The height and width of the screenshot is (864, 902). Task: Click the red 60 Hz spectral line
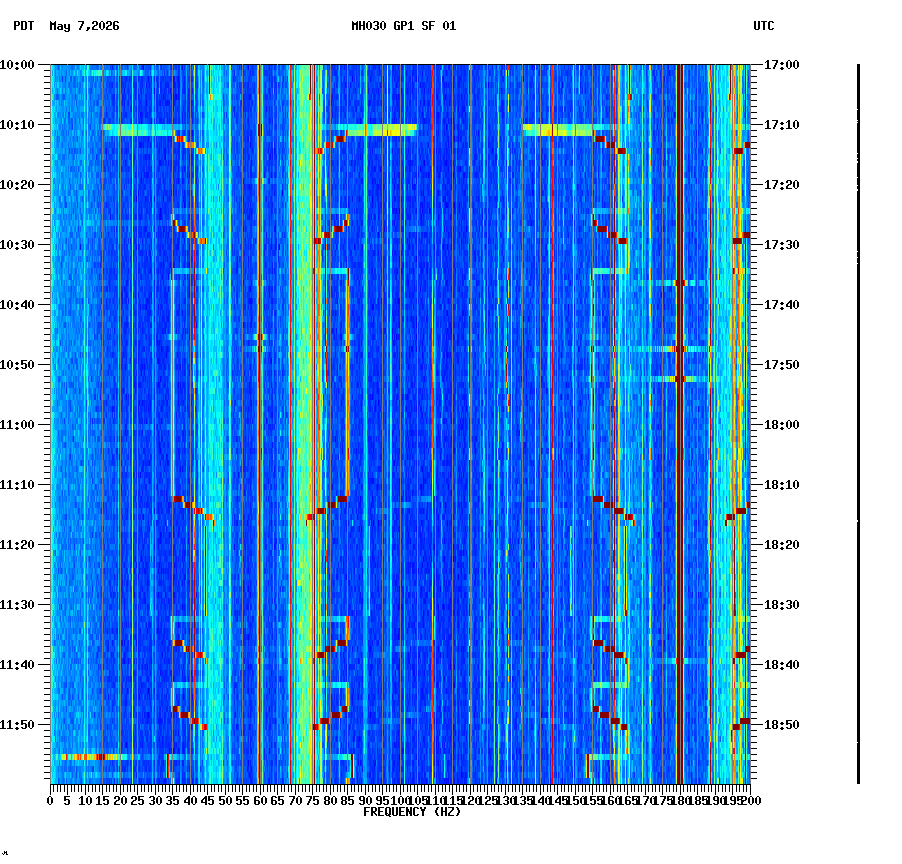260,424
